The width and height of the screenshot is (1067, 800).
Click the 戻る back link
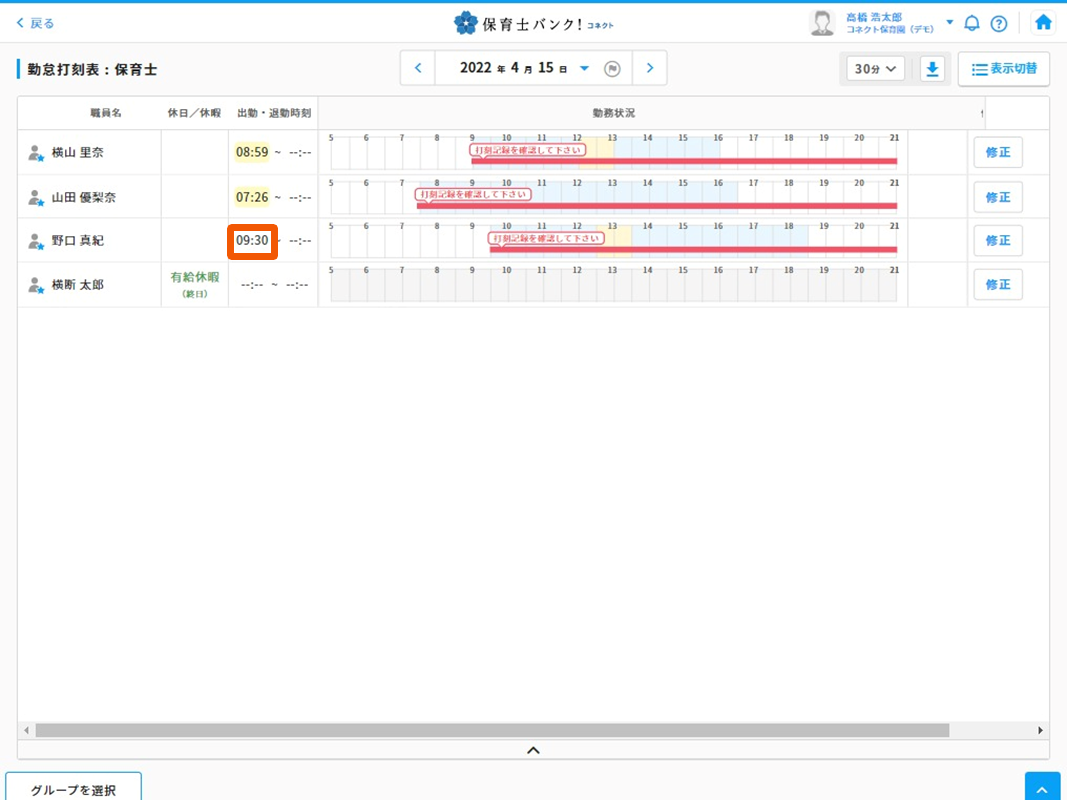click(36, 23)
